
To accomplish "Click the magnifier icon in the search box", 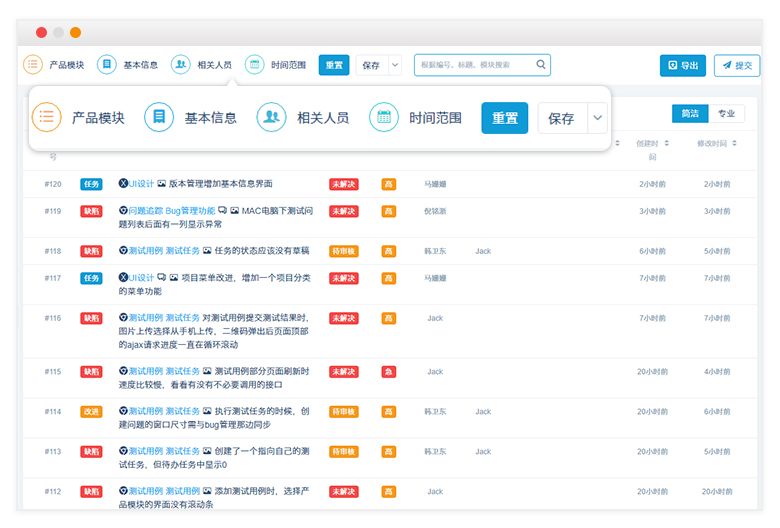I will [541, 65].
